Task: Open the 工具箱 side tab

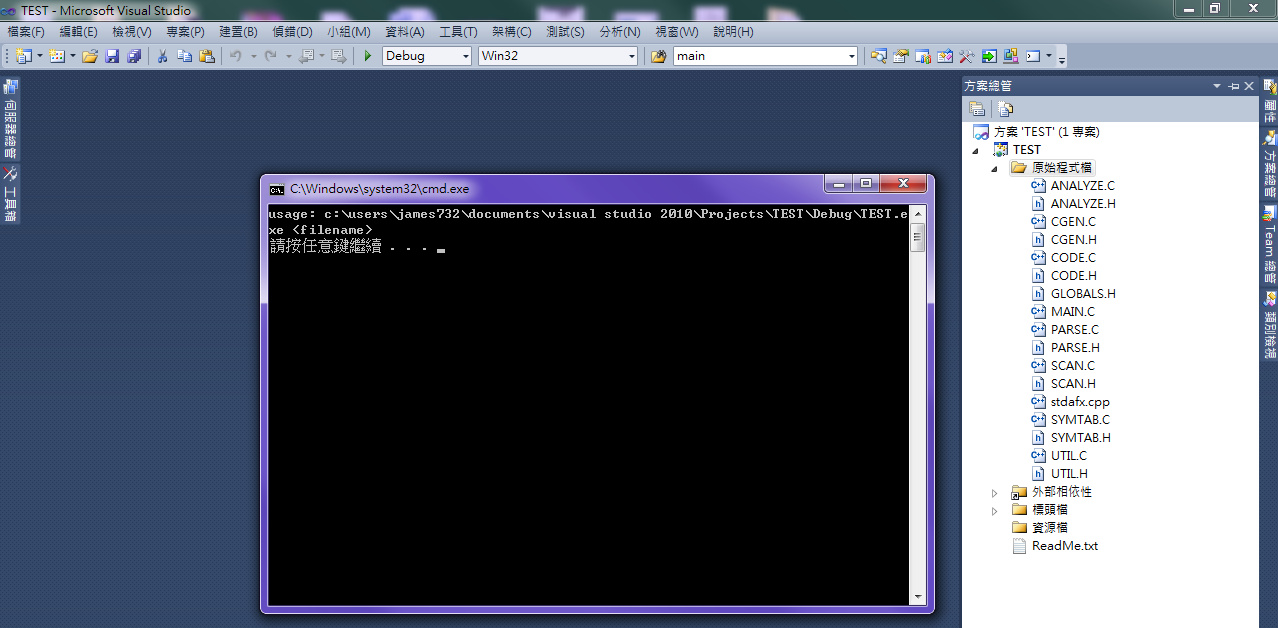Action: click(x=10, y=194)
